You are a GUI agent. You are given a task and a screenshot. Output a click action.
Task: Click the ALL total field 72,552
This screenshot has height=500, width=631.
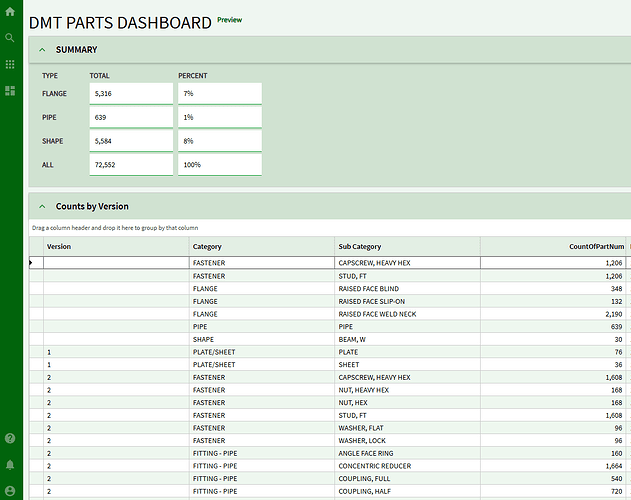pos(131,165)
